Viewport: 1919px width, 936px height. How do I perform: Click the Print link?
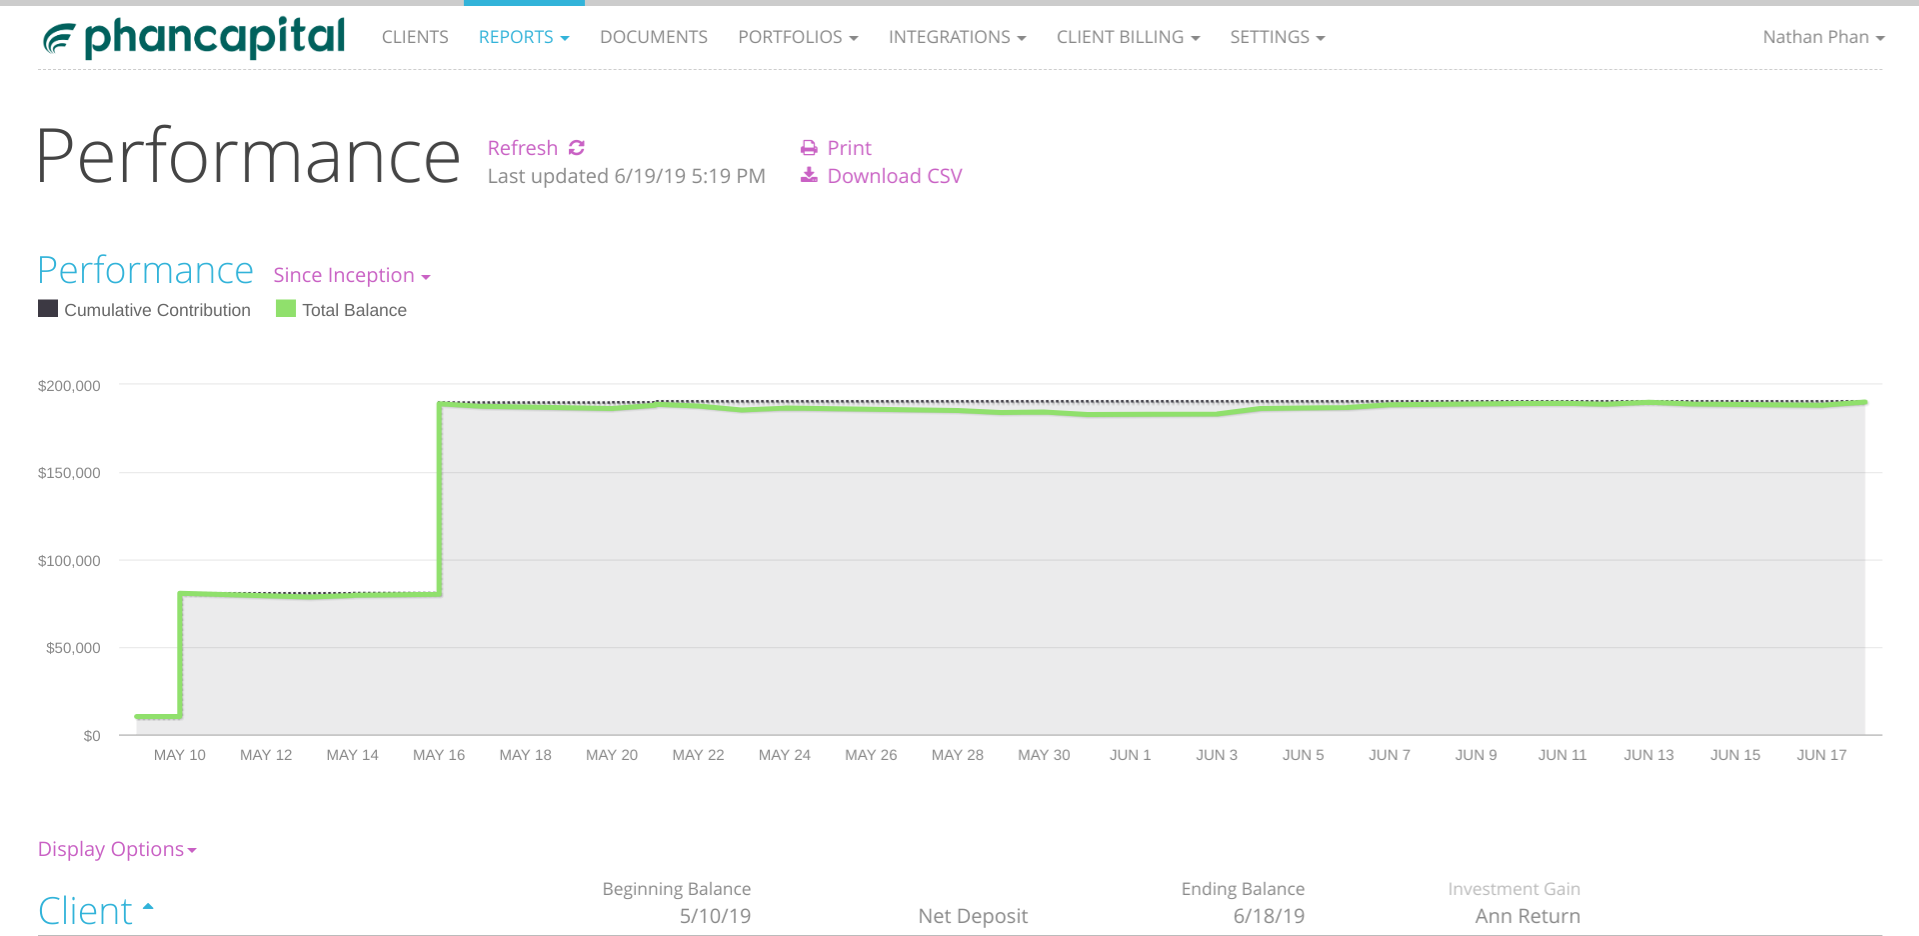(850, 148)
